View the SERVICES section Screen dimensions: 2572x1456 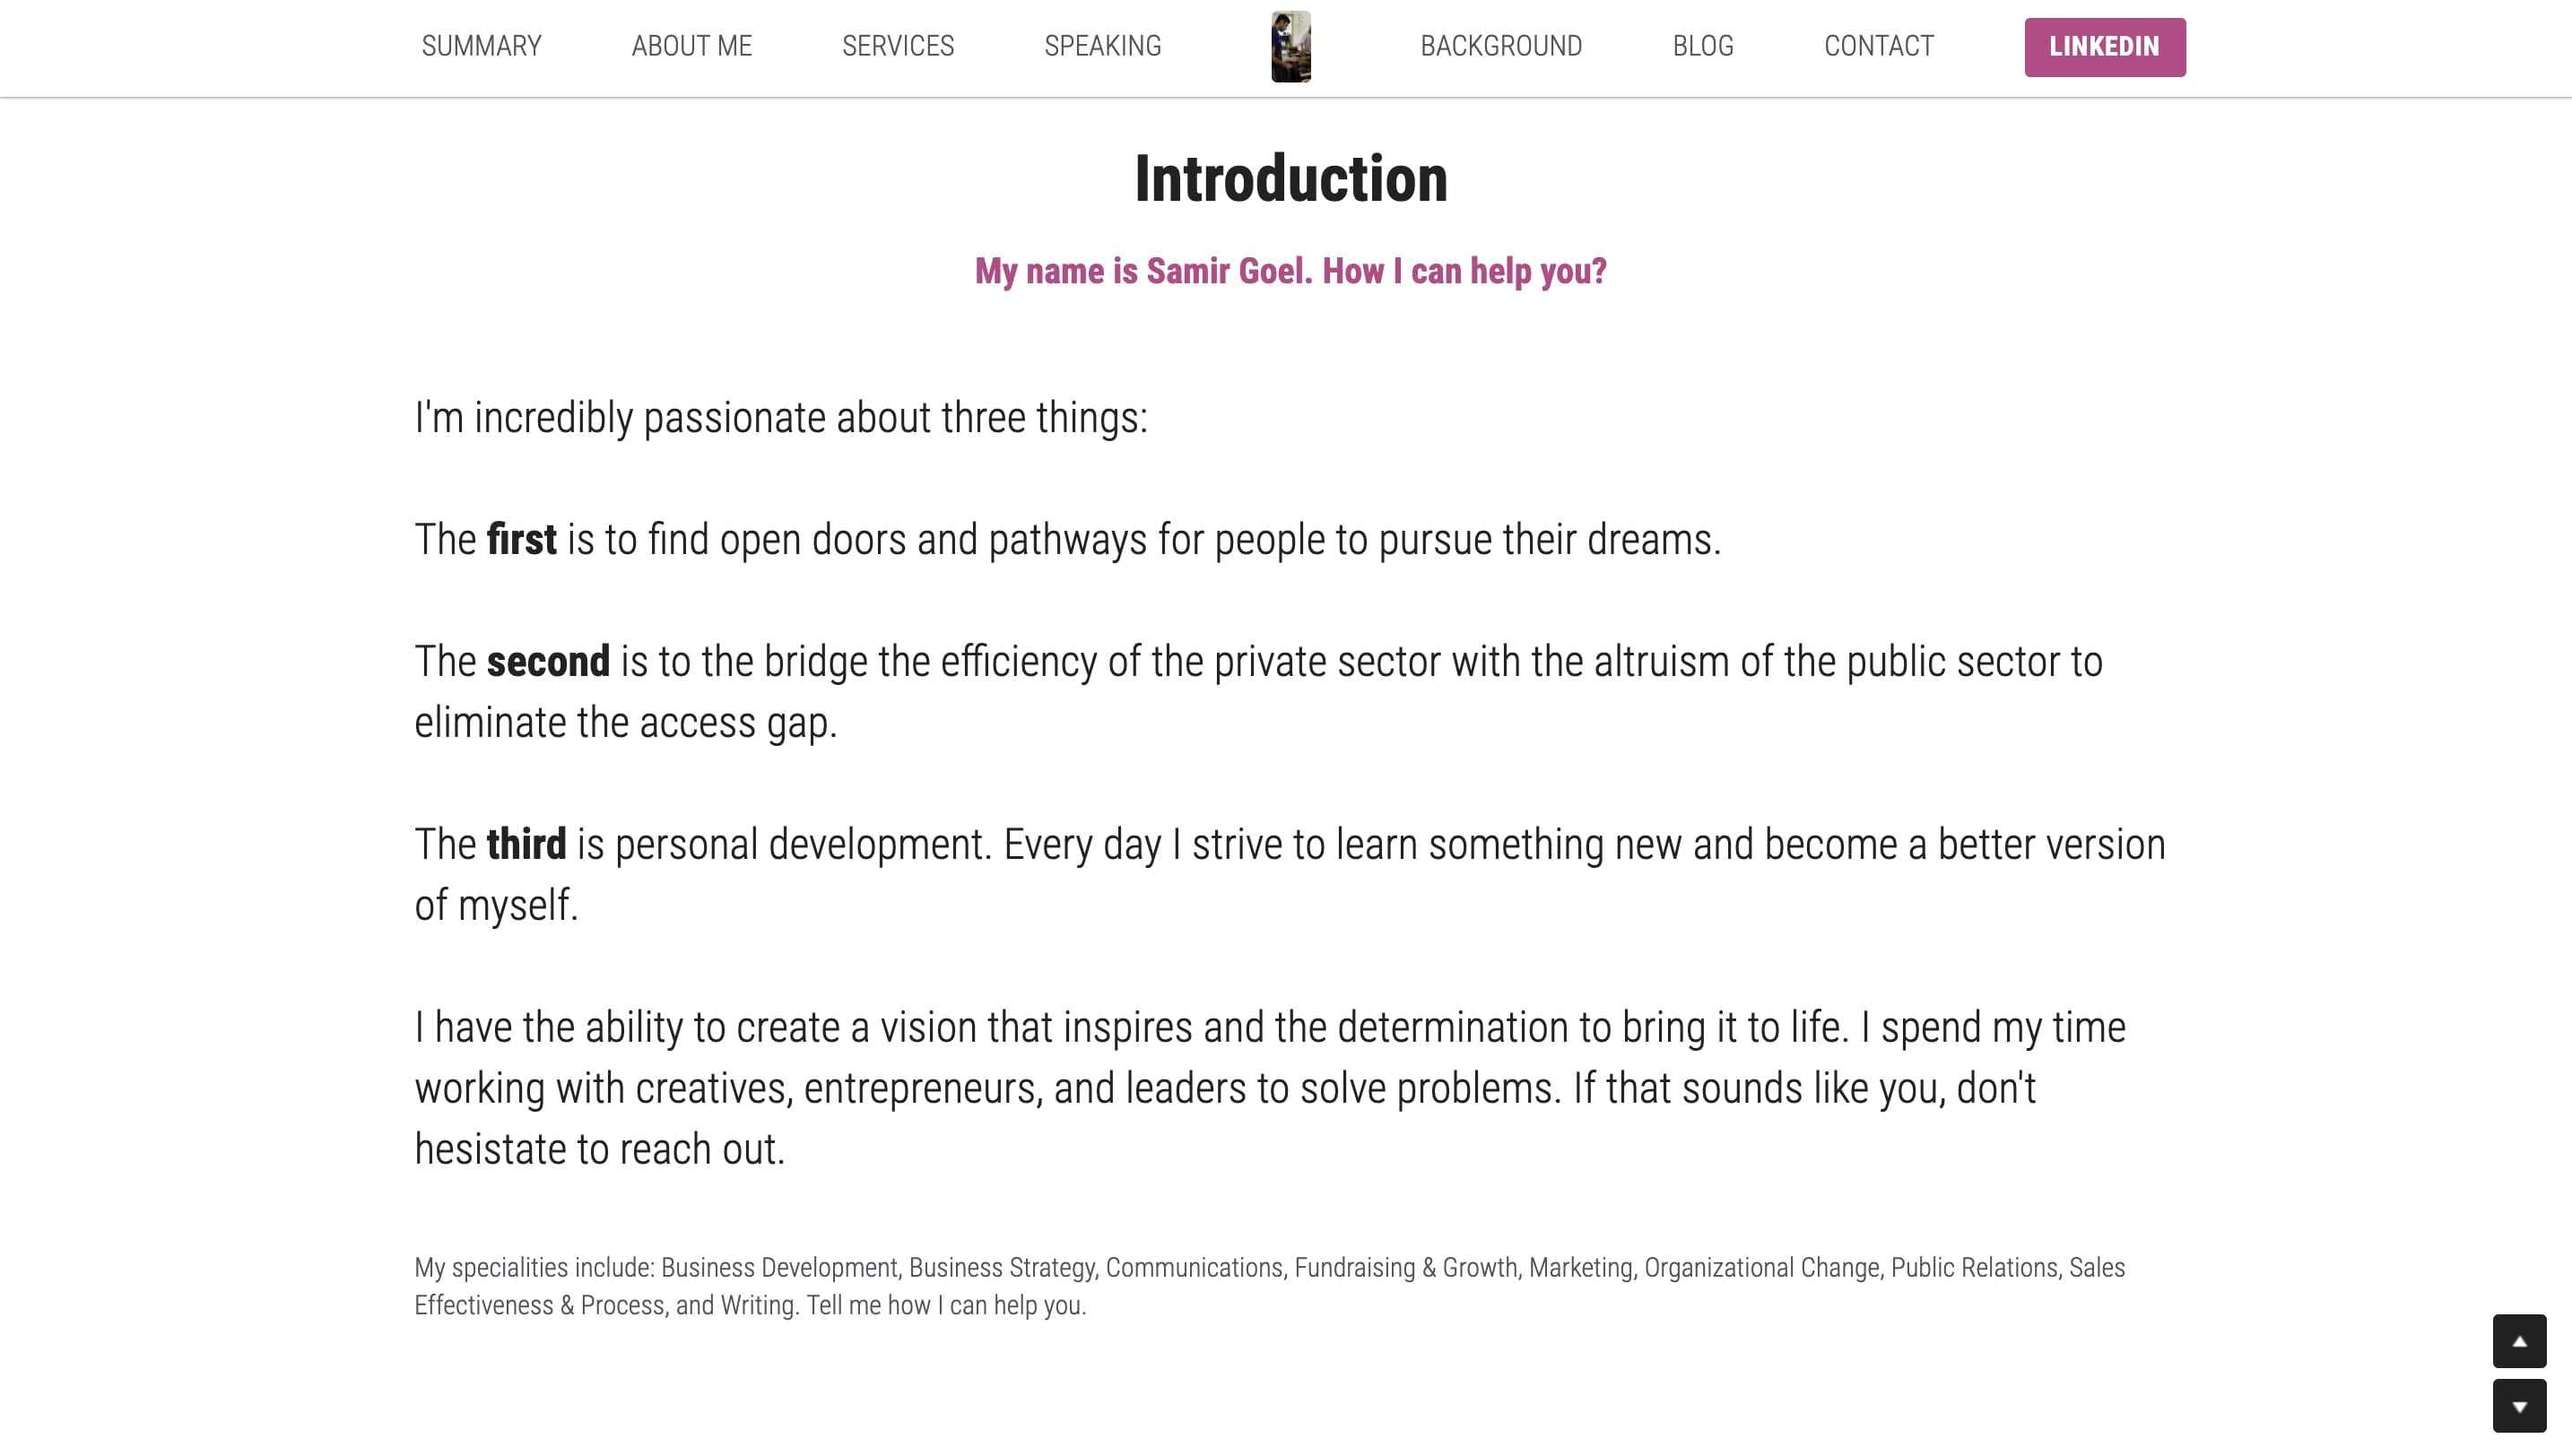click(x=898, y=46)
